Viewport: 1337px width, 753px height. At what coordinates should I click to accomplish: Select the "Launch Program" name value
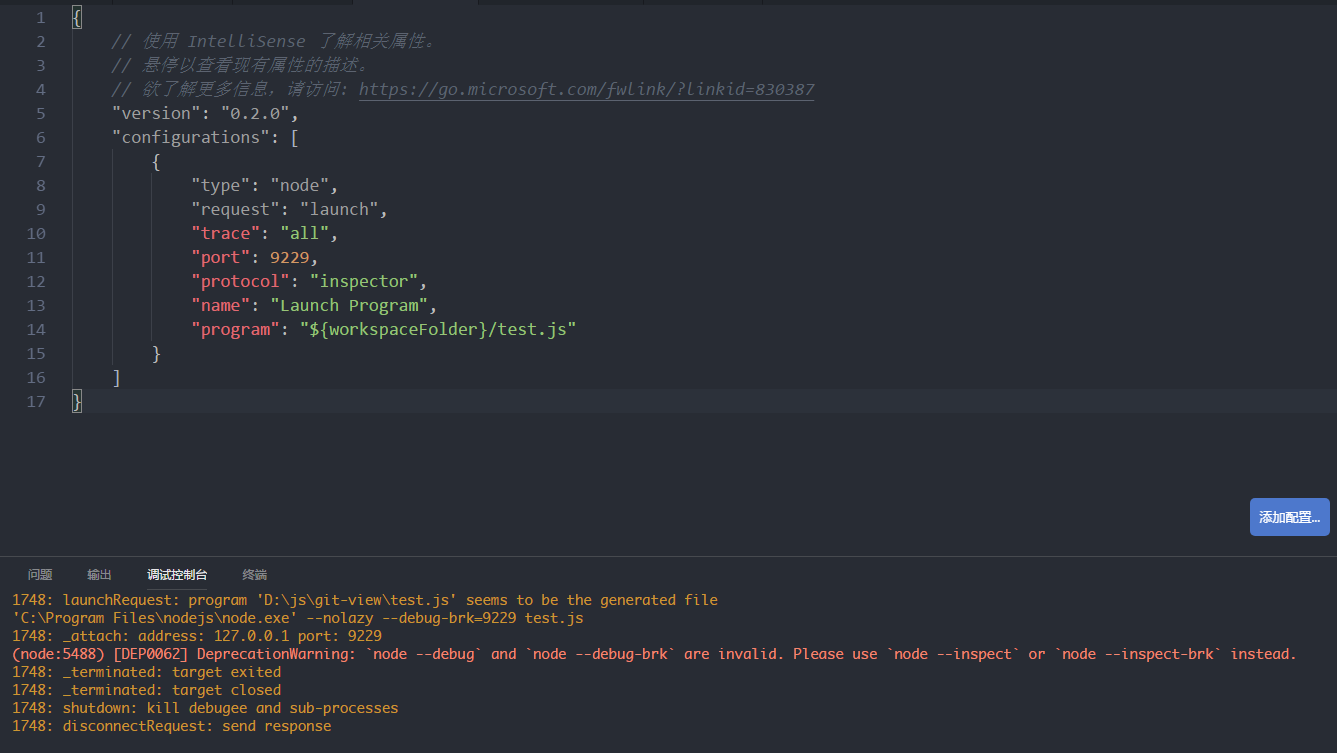[355, 305]
